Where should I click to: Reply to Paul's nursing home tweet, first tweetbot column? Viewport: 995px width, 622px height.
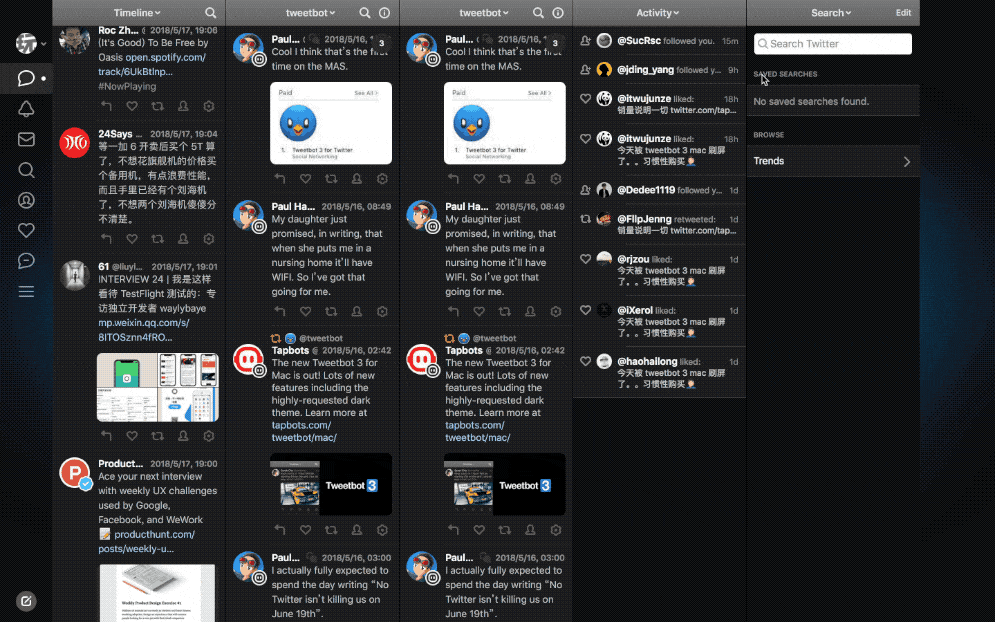click(x=280, y=311)
